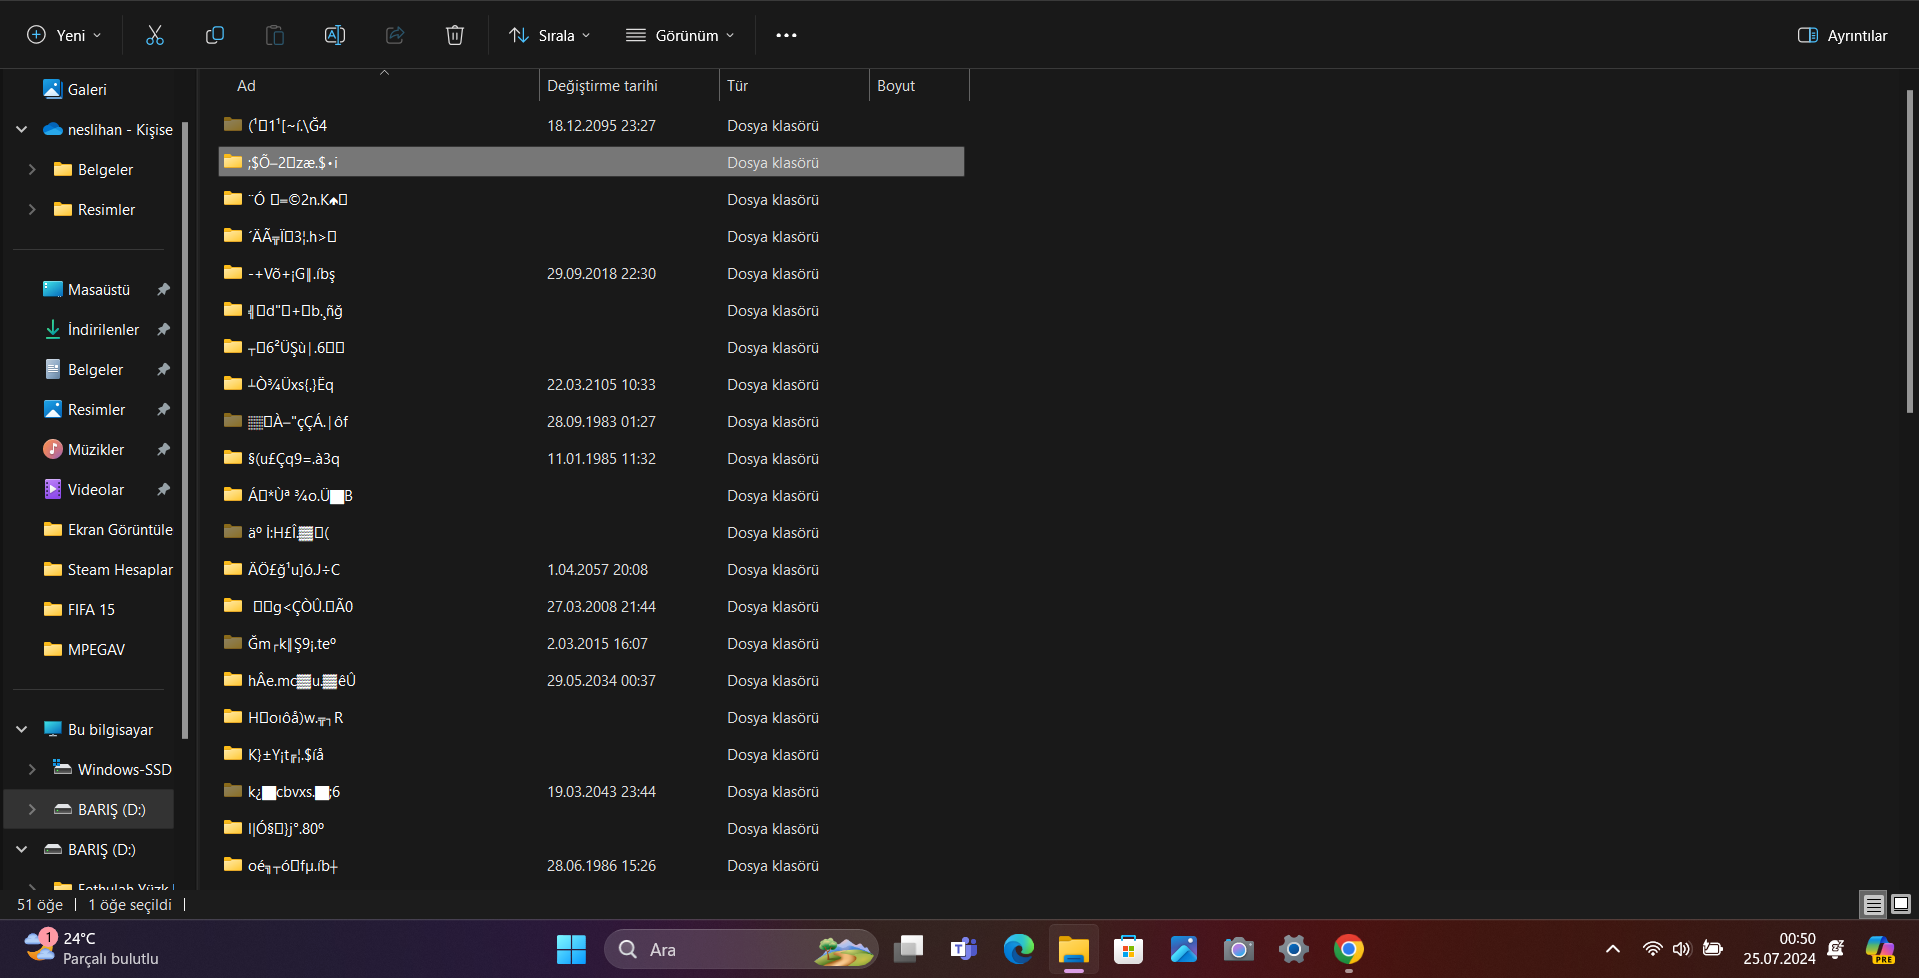Open the three-dots more options menu
The image size is (1919, 978).
[x=787, y=35]
